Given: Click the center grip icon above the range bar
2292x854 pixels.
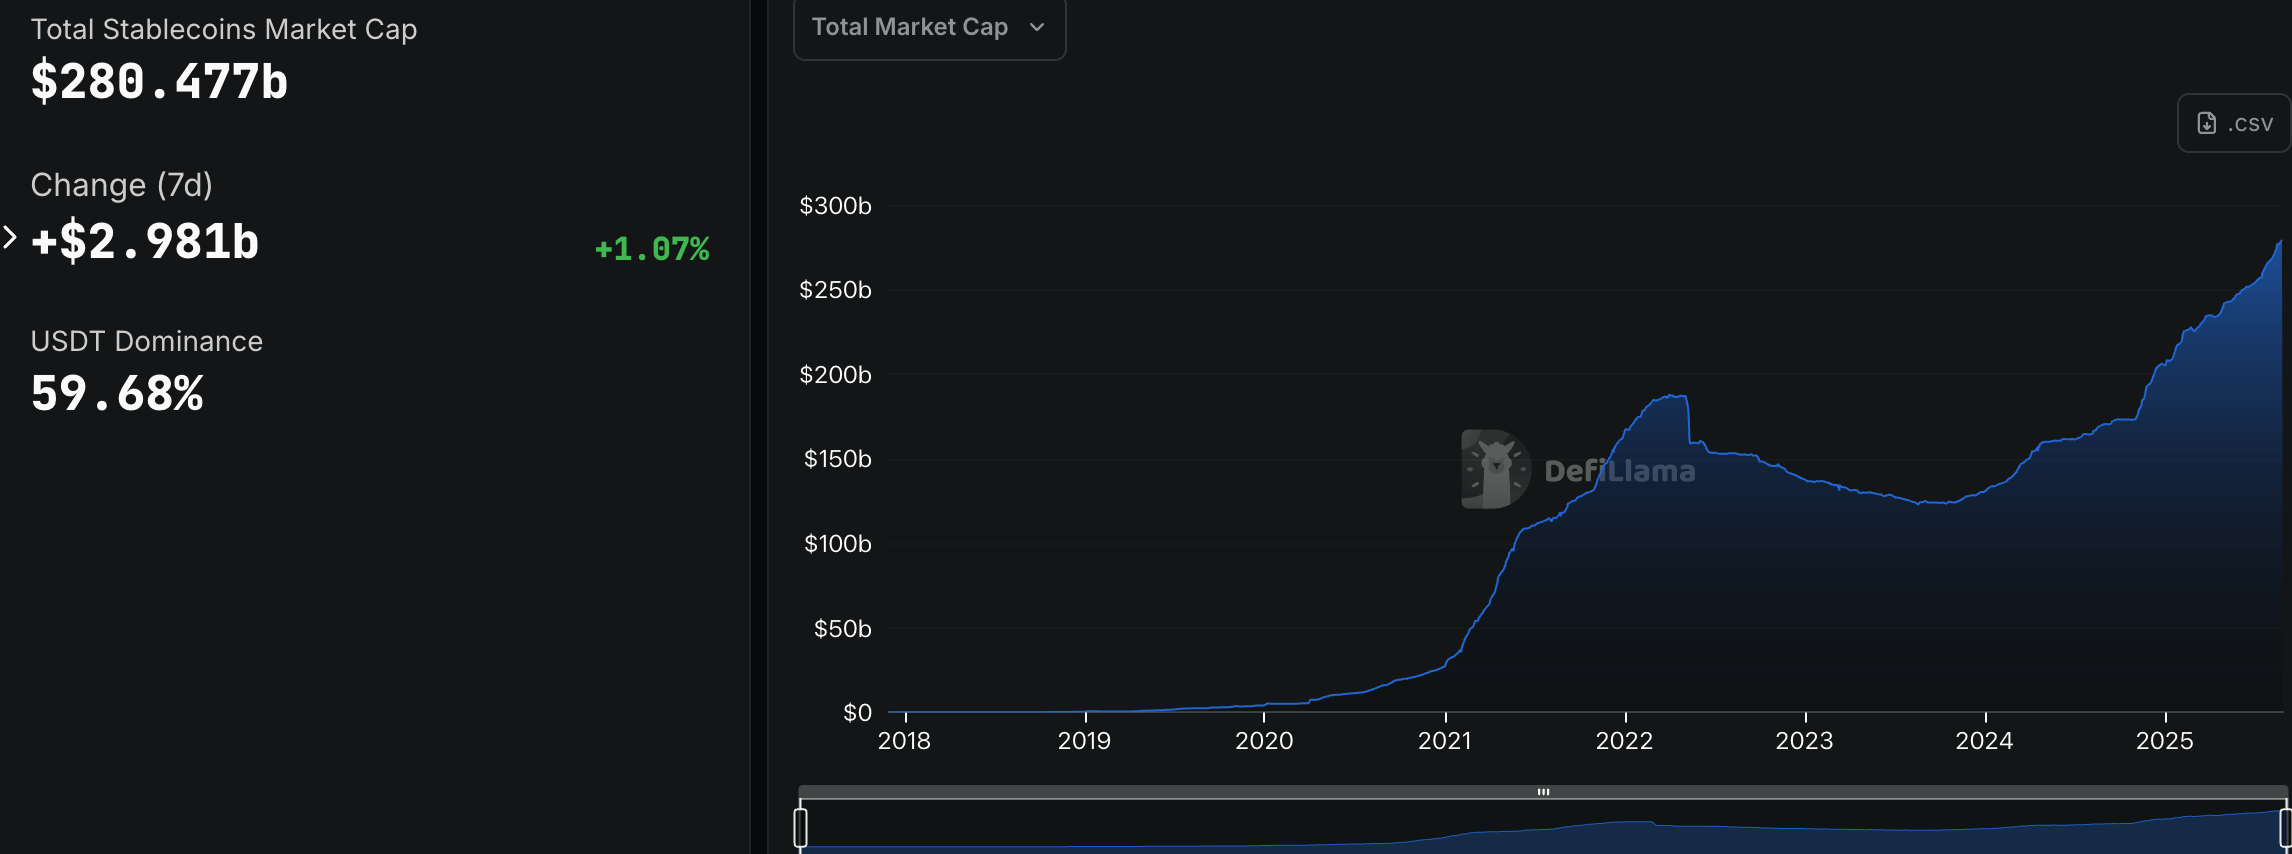Looking at the screenshot, I should click(1543, 792).
